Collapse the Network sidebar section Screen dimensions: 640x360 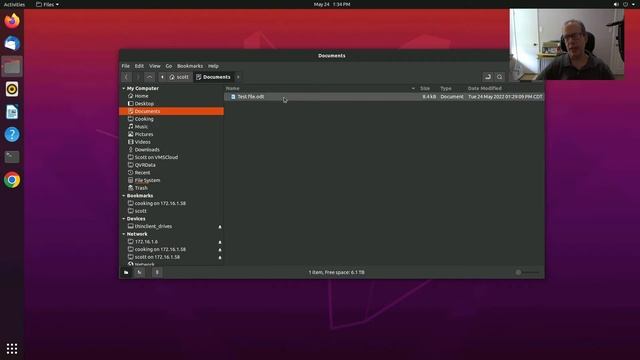pyautogui.click(x=124, y=234)
